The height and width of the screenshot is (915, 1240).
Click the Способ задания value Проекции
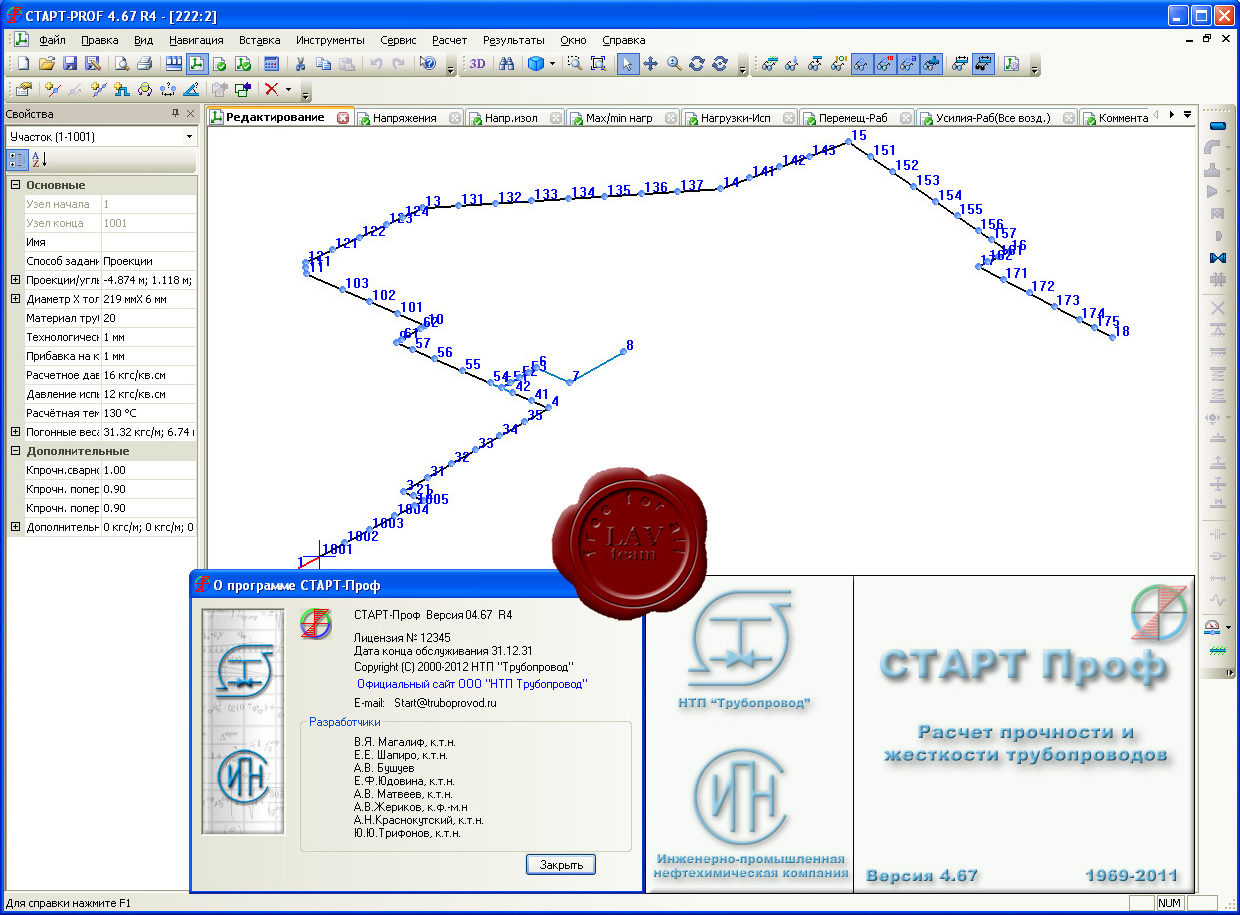(x=149, y=261)
